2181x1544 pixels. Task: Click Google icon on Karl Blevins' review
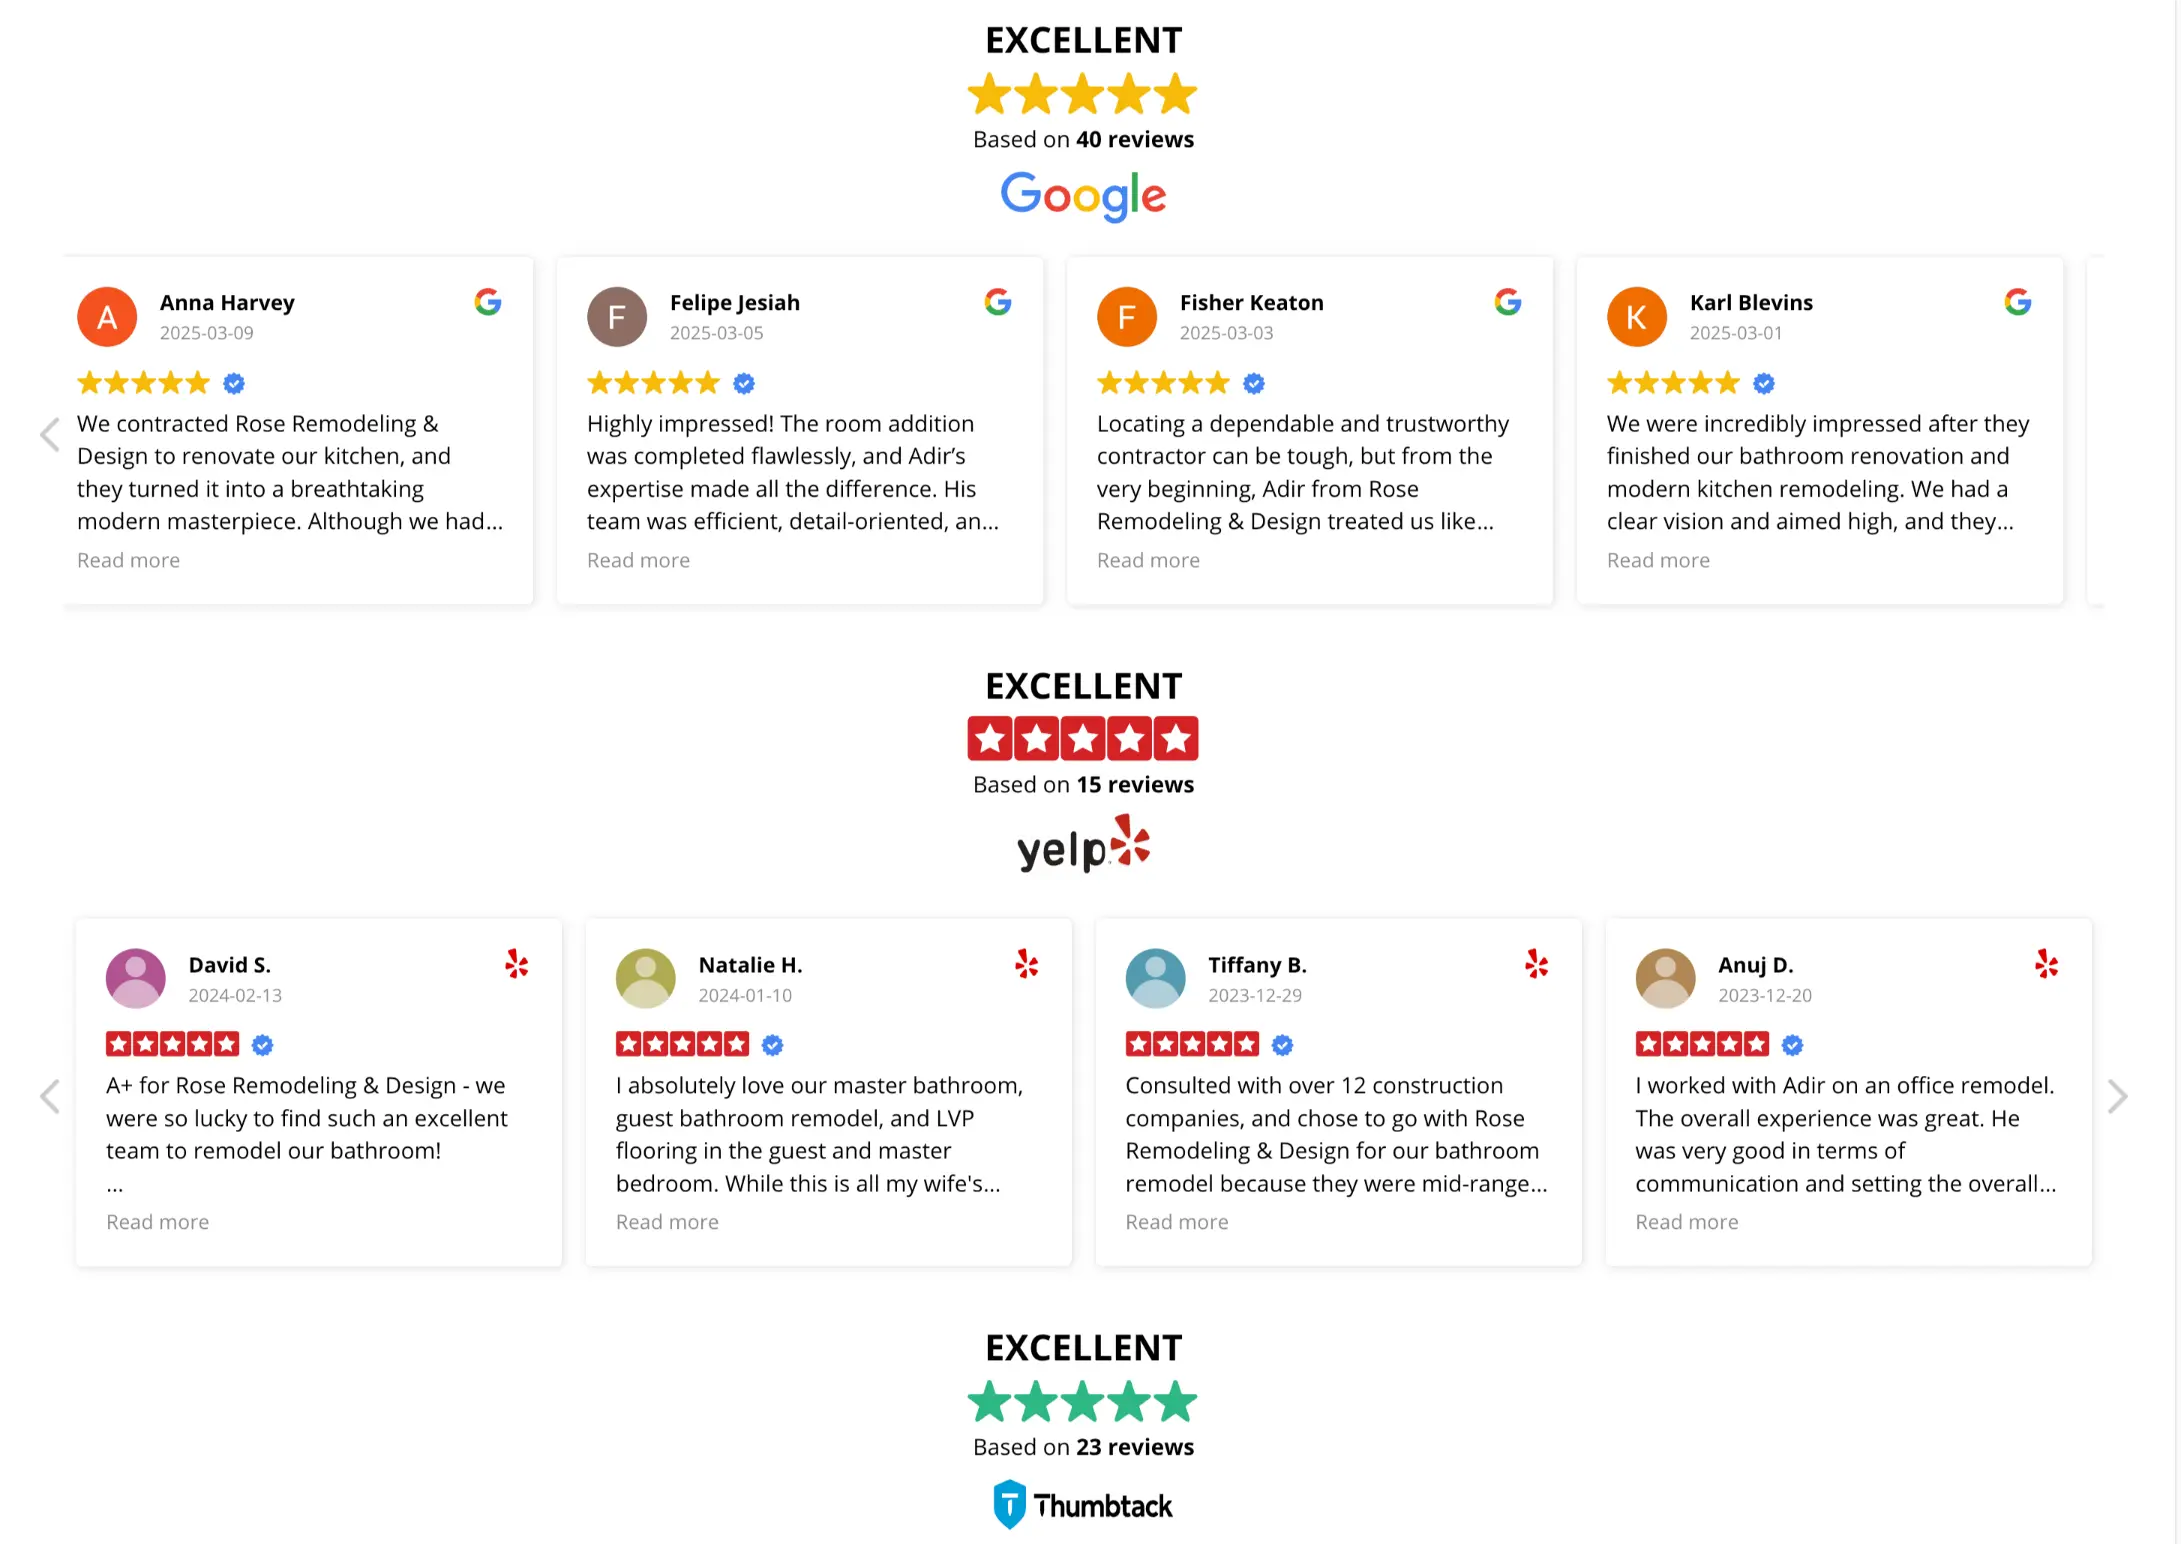[2018, 302]
